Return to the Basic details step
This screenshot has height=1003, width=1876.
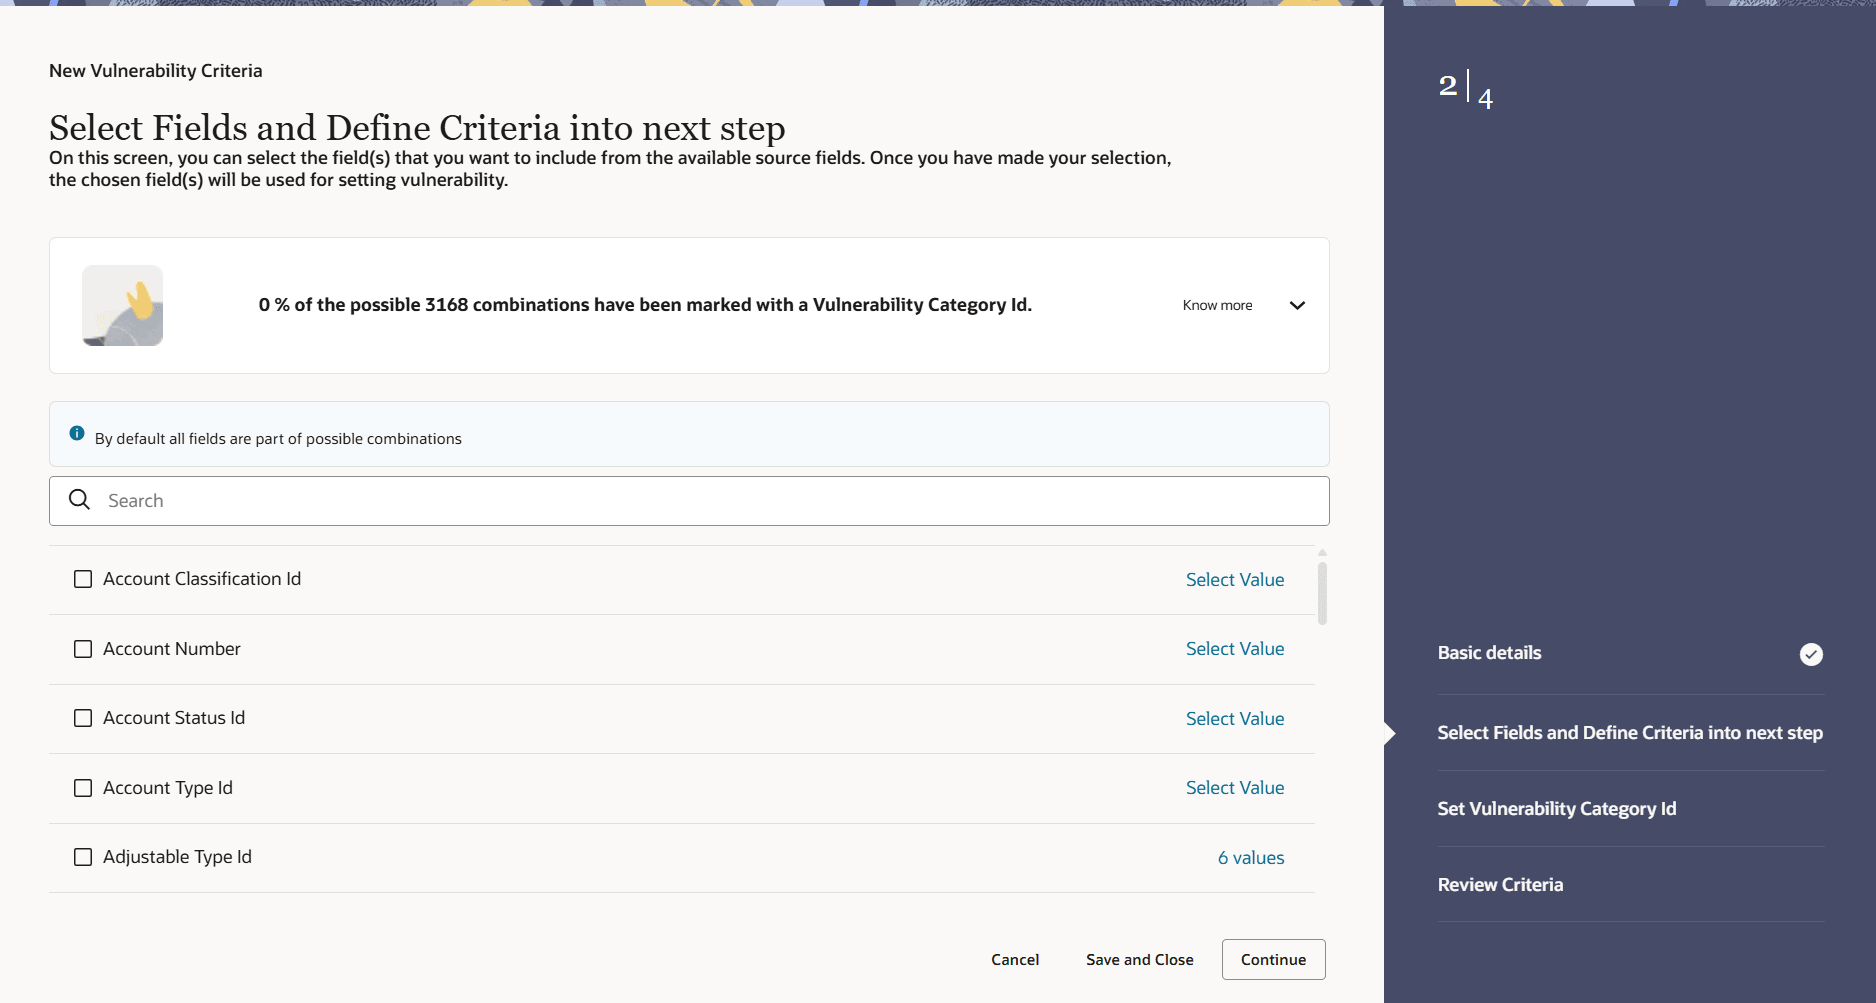(1489, 652)
